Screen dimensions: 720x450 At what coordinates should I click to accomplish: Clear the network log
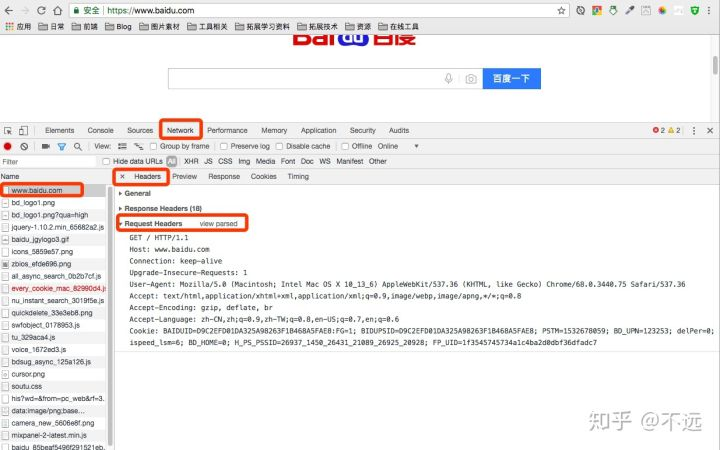tap(24, 146)
